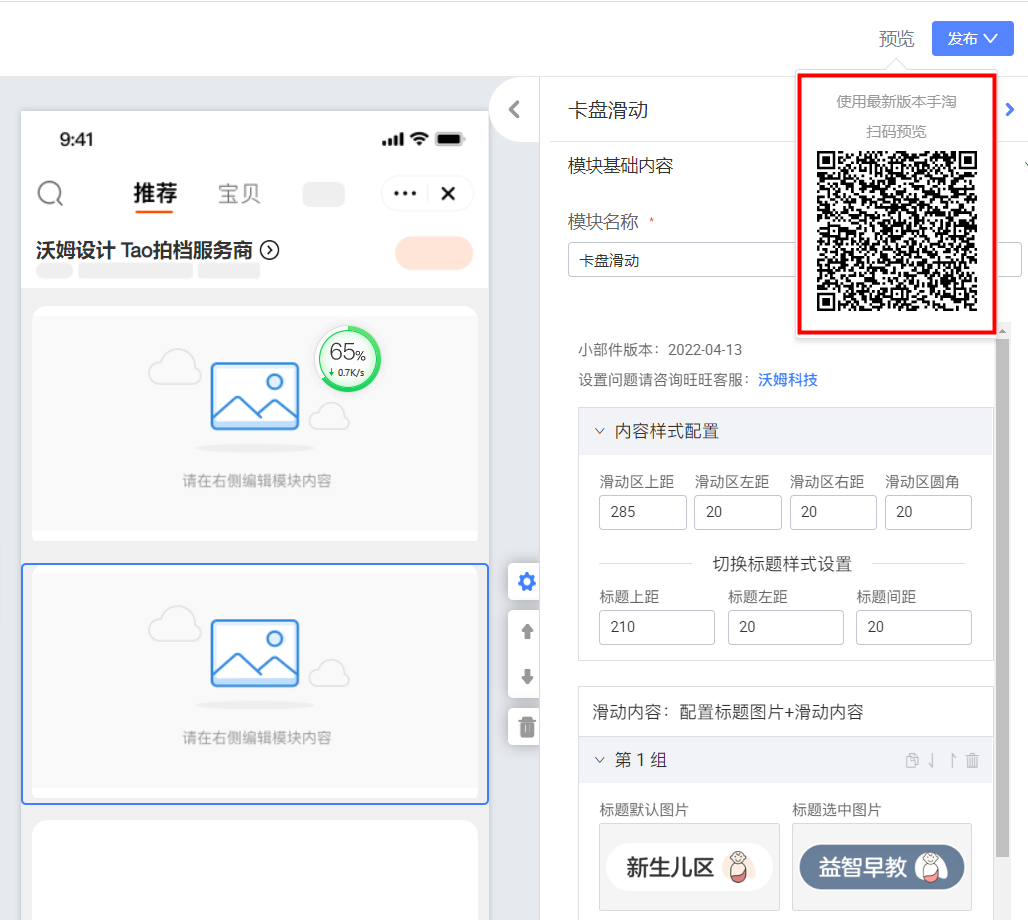Screen dimensions: 1028x920
Task: Open the 发布 publish dropdown
Action: pyautogui.click(x=972, y=38)
